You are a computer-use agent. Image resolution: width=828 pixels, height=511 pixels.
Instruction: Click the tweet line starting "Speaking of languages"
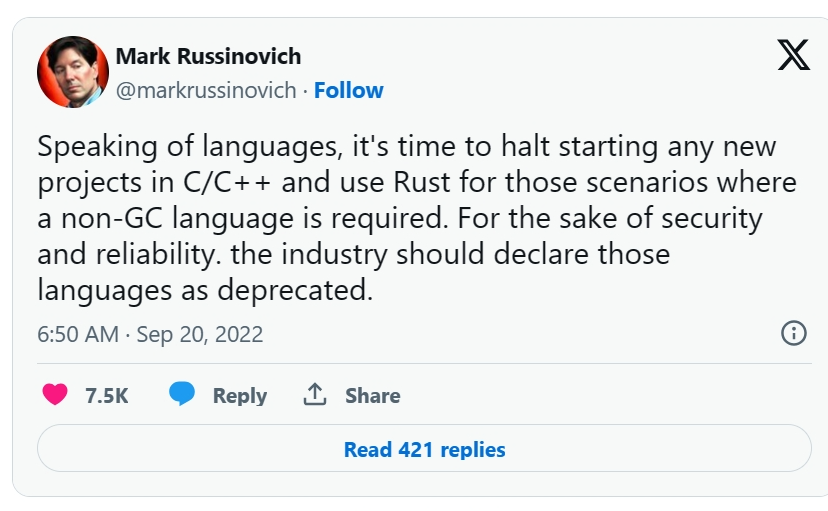tap(407, 146)
